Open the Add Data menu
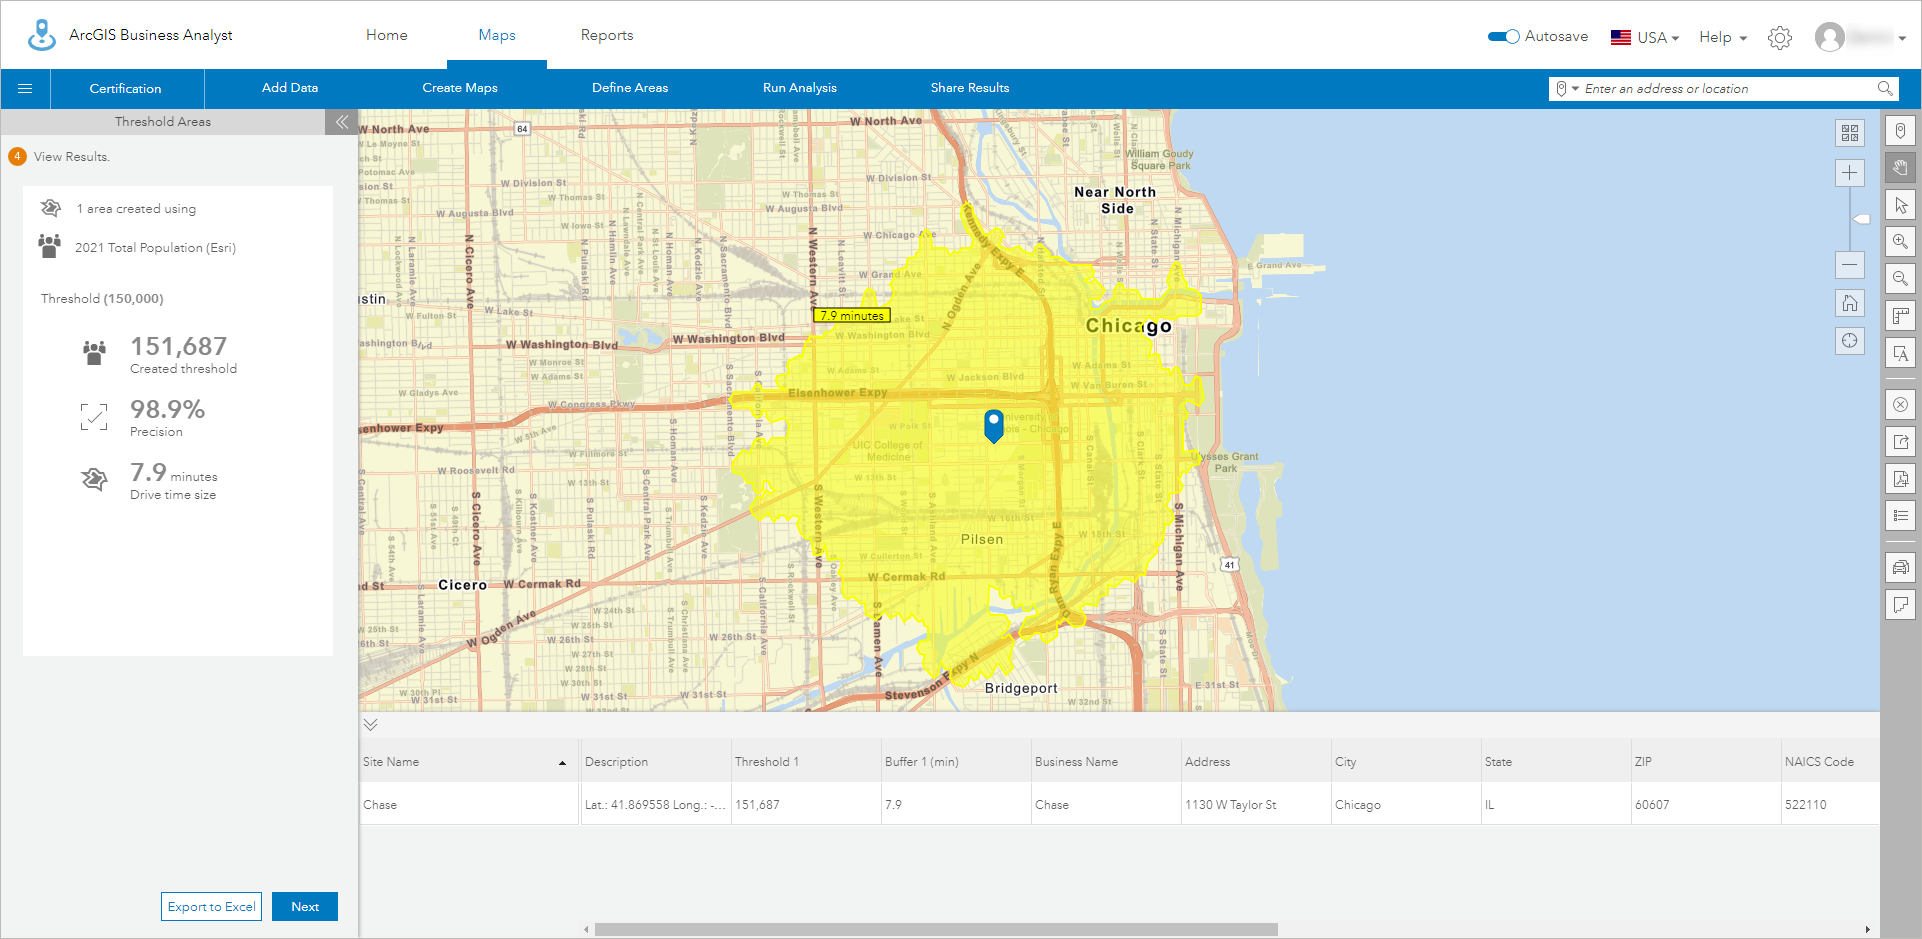Viewport: 1922px width, 939px height. coord(290,88)
